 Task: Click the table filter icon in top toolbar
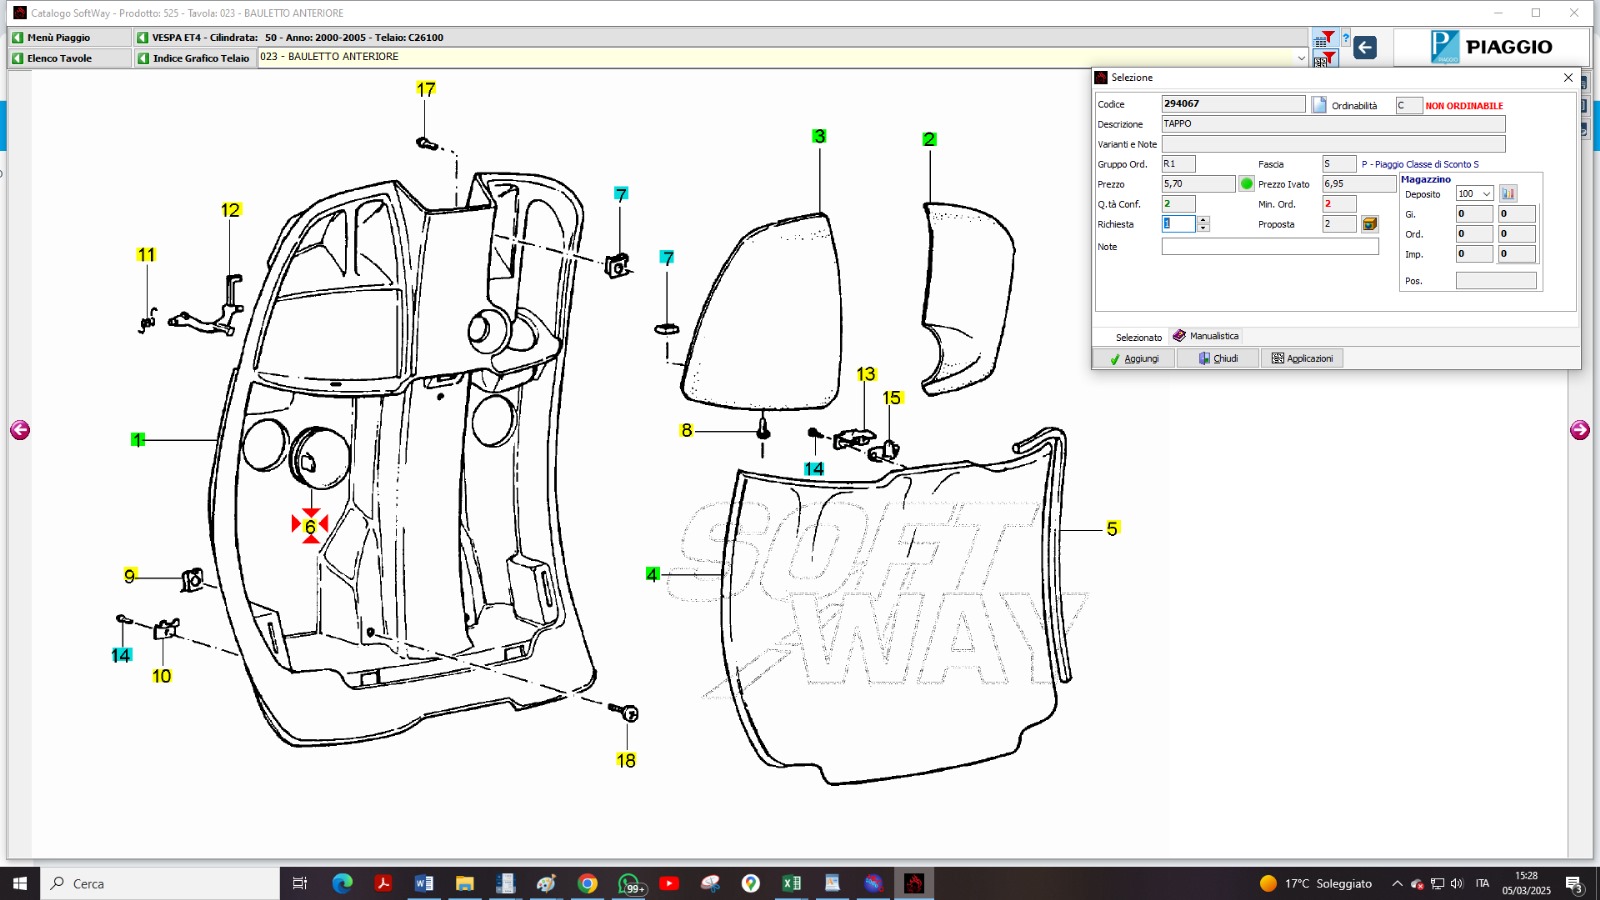point(1322,39)
